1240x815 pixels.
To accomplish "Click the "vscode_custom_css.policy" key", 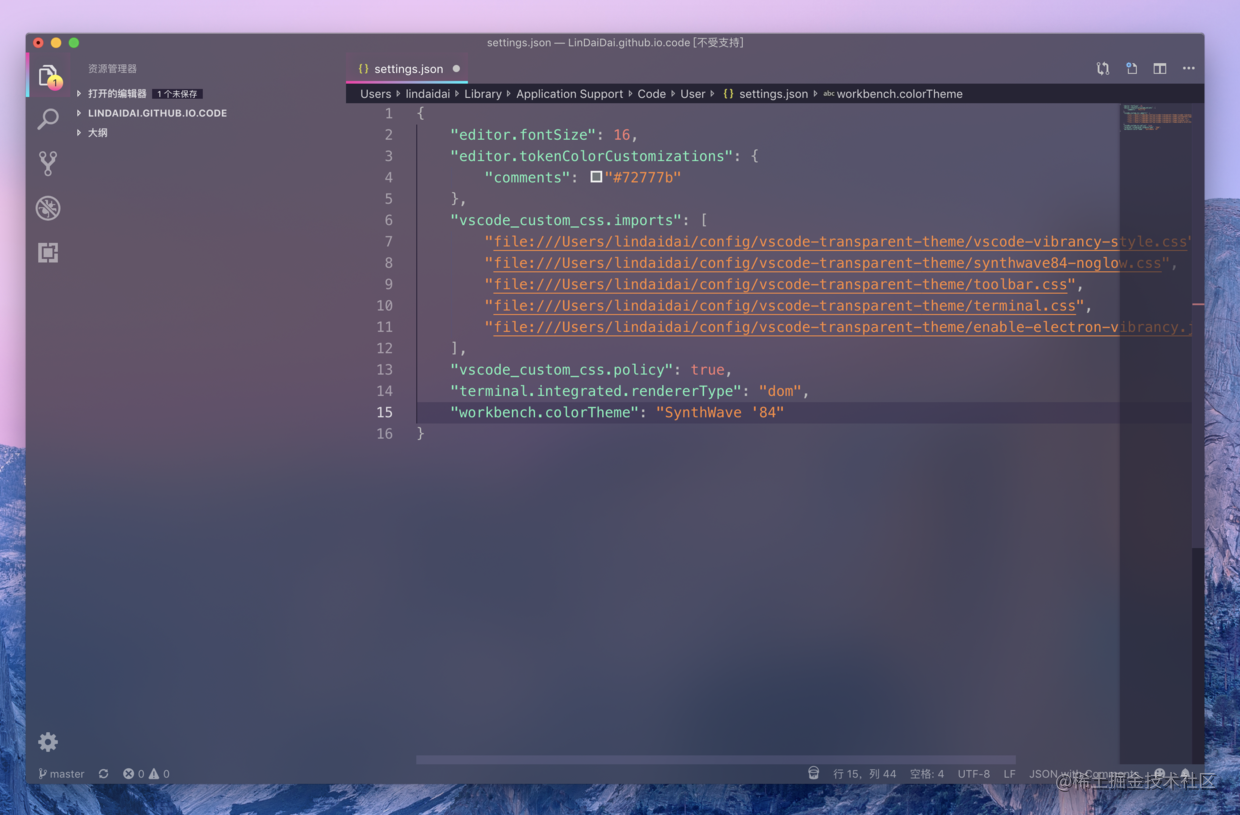I will 562,370.
